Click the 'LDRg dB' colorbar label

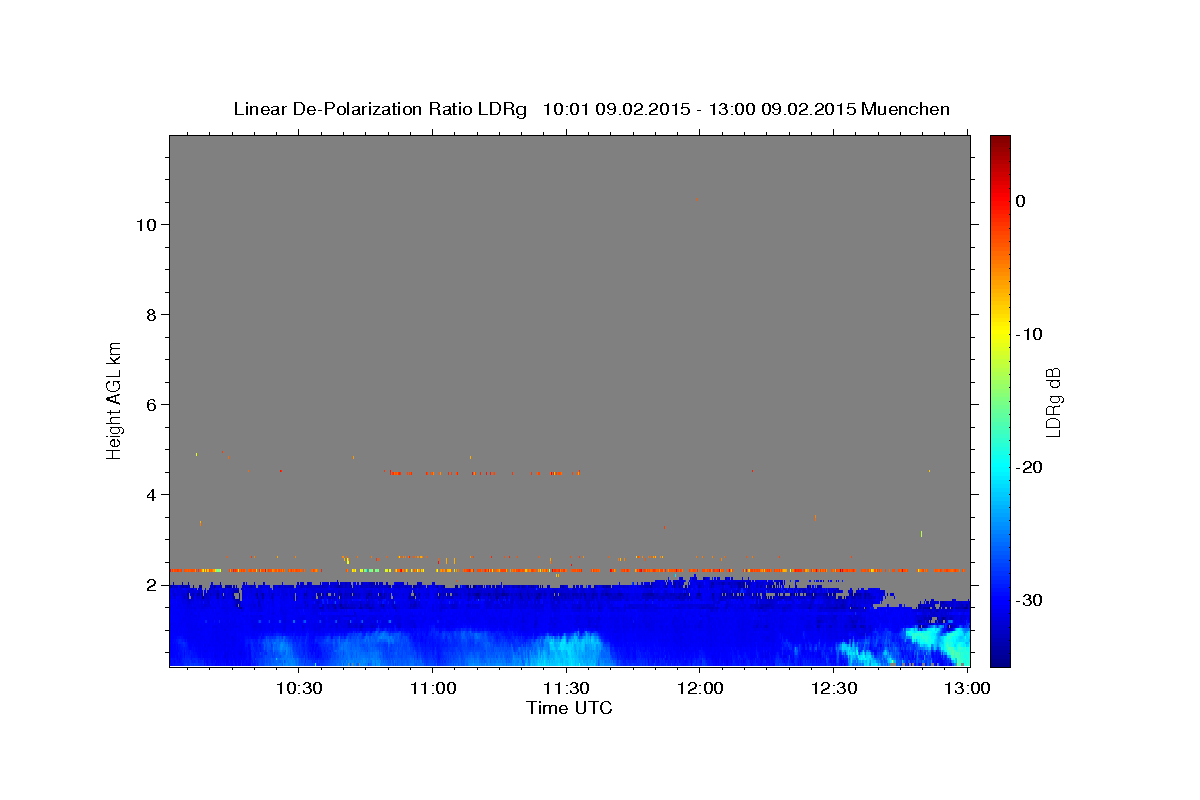[x=1052, y=401]
